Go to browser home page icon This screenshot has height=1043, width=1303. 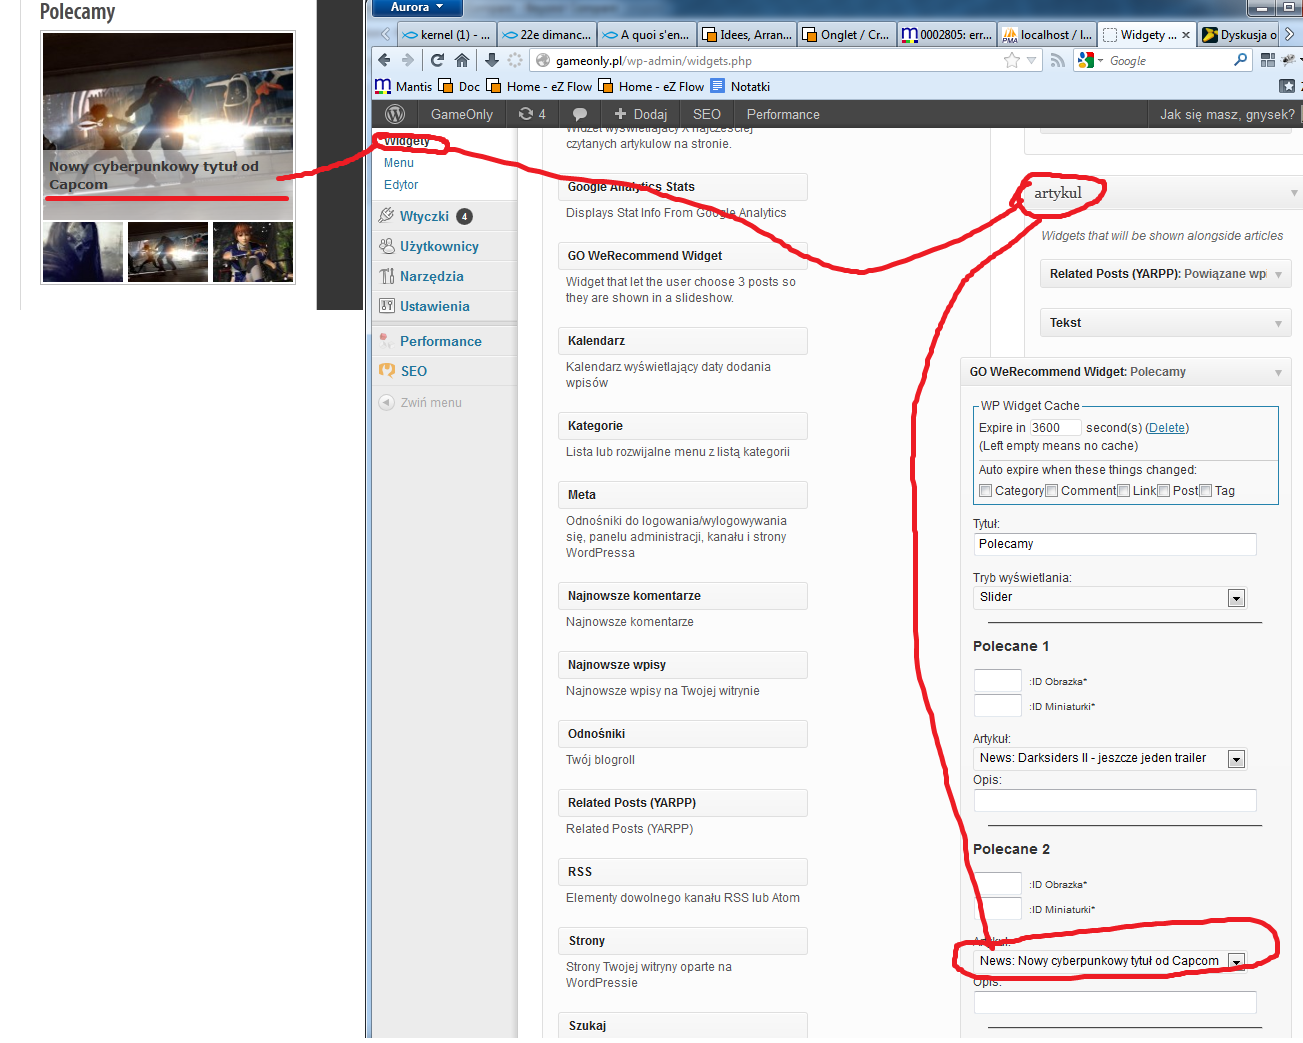[462, 61]
